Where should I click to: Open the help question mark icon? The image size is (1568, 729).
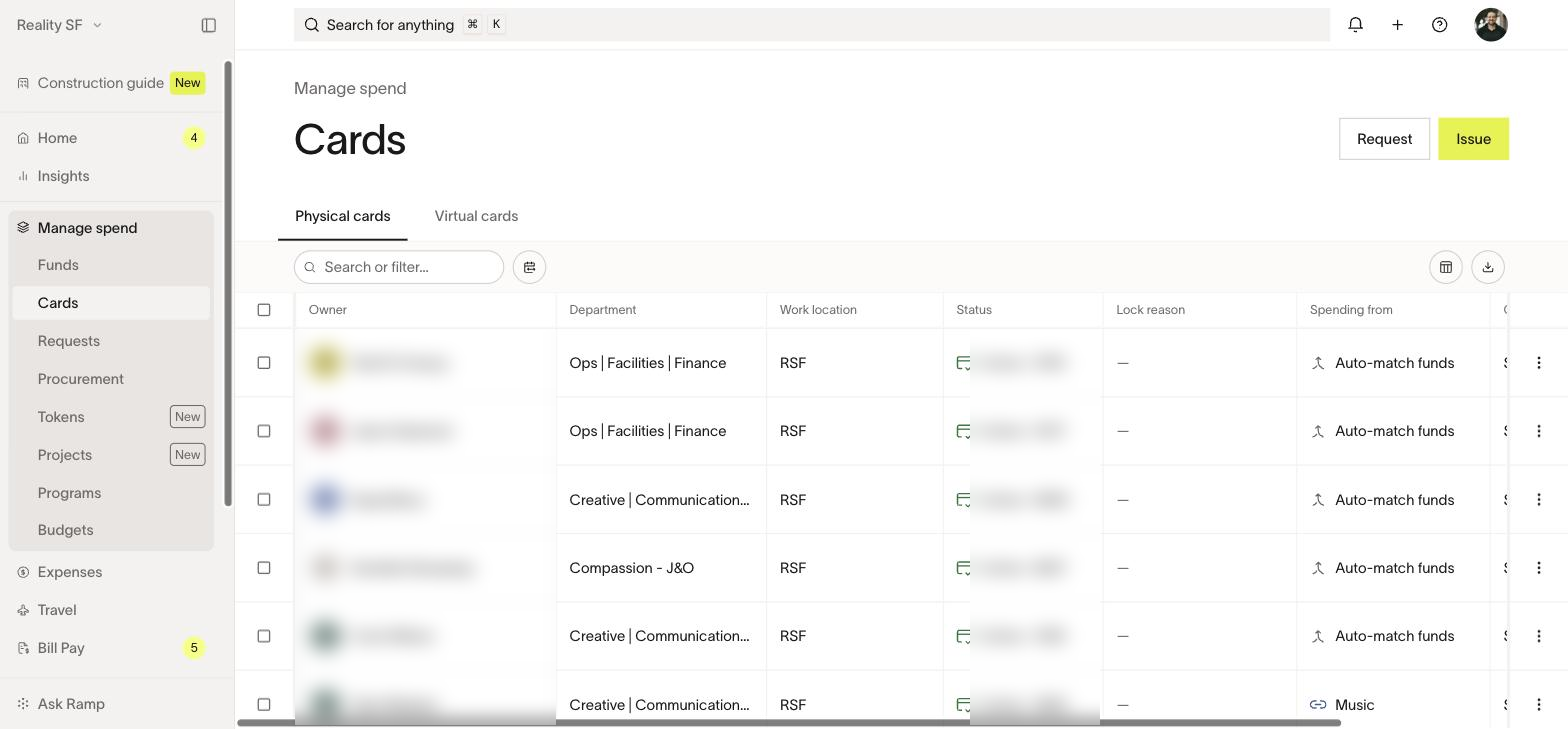(x=1440, y=25)
